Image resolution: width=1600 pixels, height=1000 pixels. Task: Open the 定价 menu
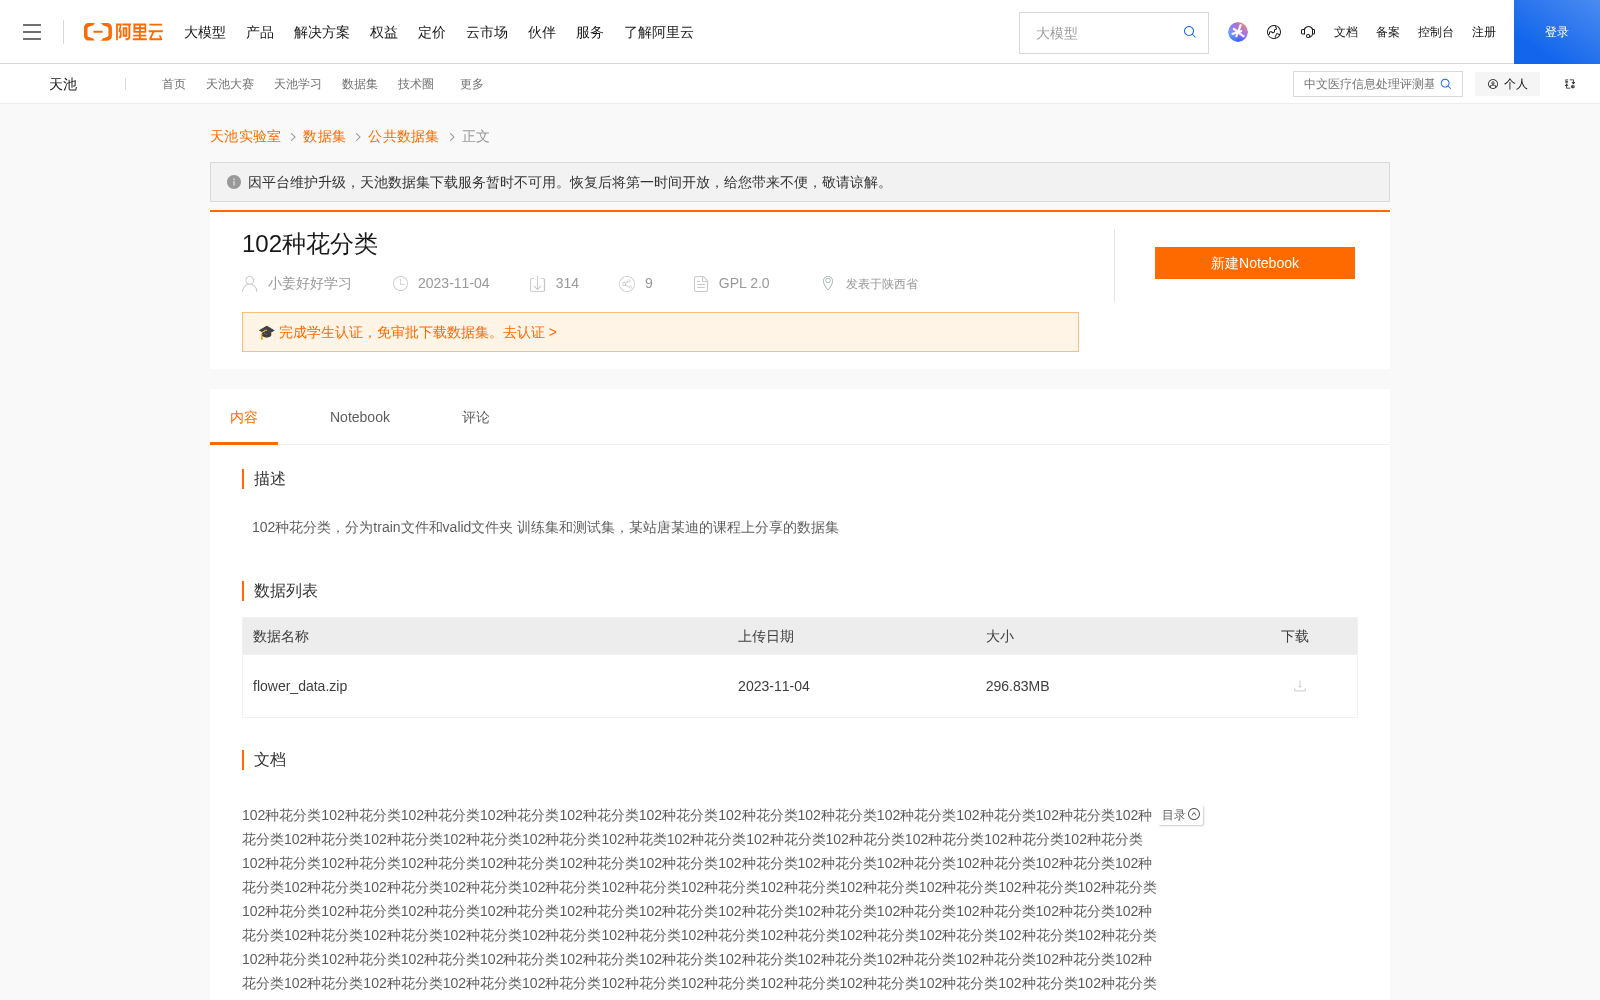(432, 32)
